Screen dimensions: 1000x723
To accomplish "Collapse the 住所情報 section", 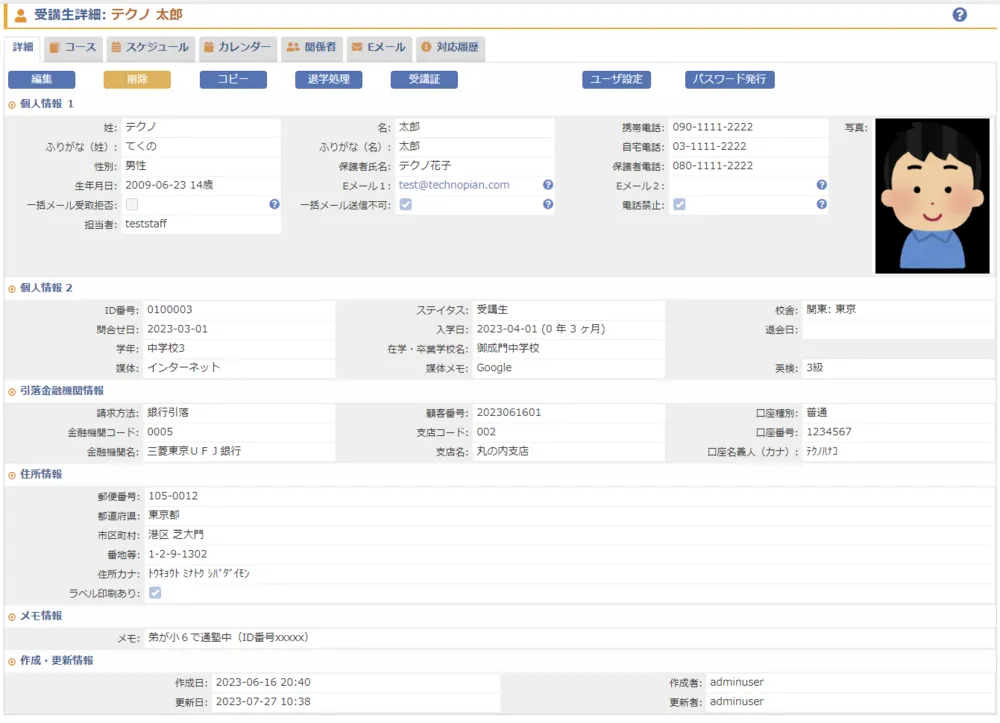I will [11, 475].
